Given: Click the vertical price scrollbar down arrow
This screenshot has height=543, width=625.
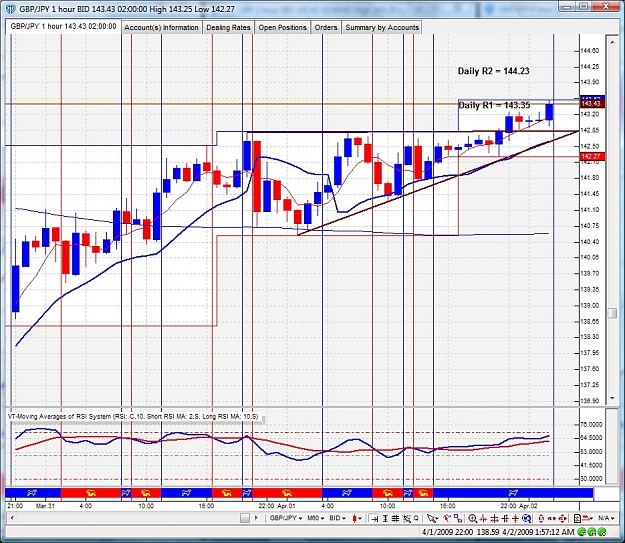Looking at the screenshot, I should 612,398.
